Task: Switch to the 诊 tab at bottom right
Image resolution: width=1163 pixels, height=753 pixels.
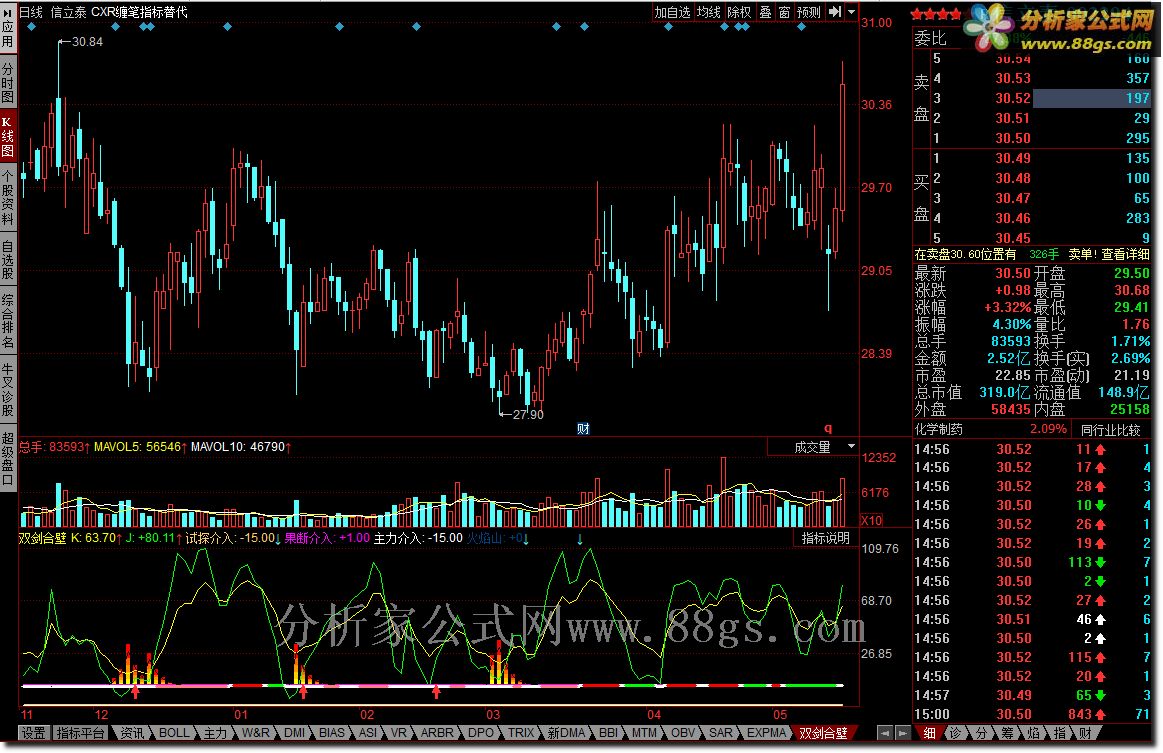Action: click(955, 733)
